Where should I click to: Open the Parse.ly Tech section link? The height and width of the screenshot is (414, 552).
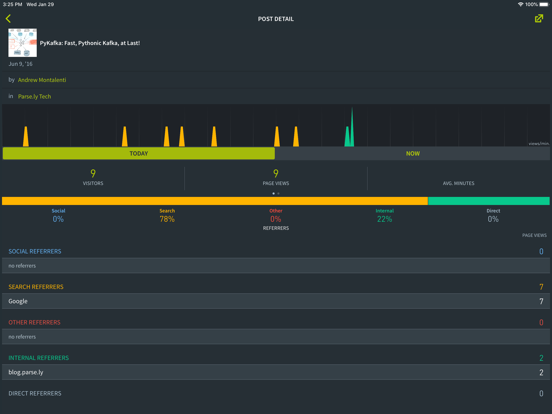tap(34, 96)
